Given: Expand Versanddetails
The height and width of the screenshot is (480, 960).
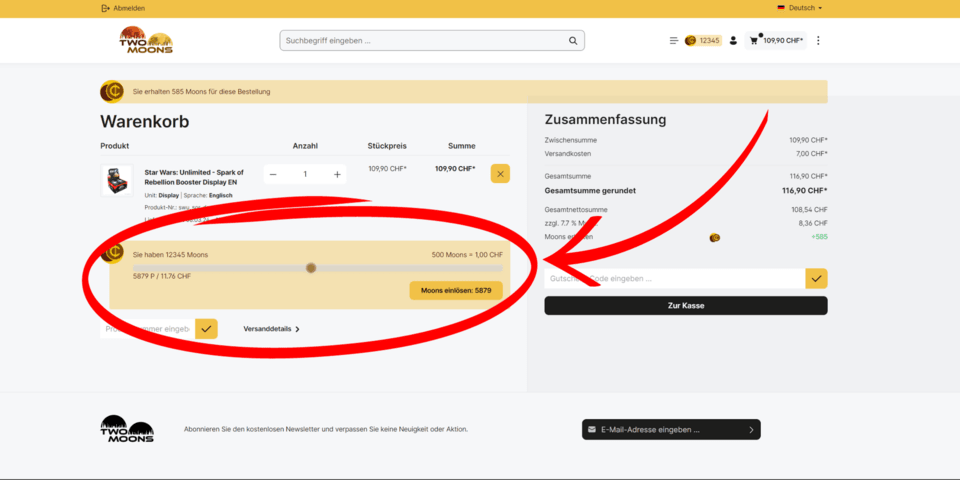Looking at the screenshot, I should click(271, 329).
